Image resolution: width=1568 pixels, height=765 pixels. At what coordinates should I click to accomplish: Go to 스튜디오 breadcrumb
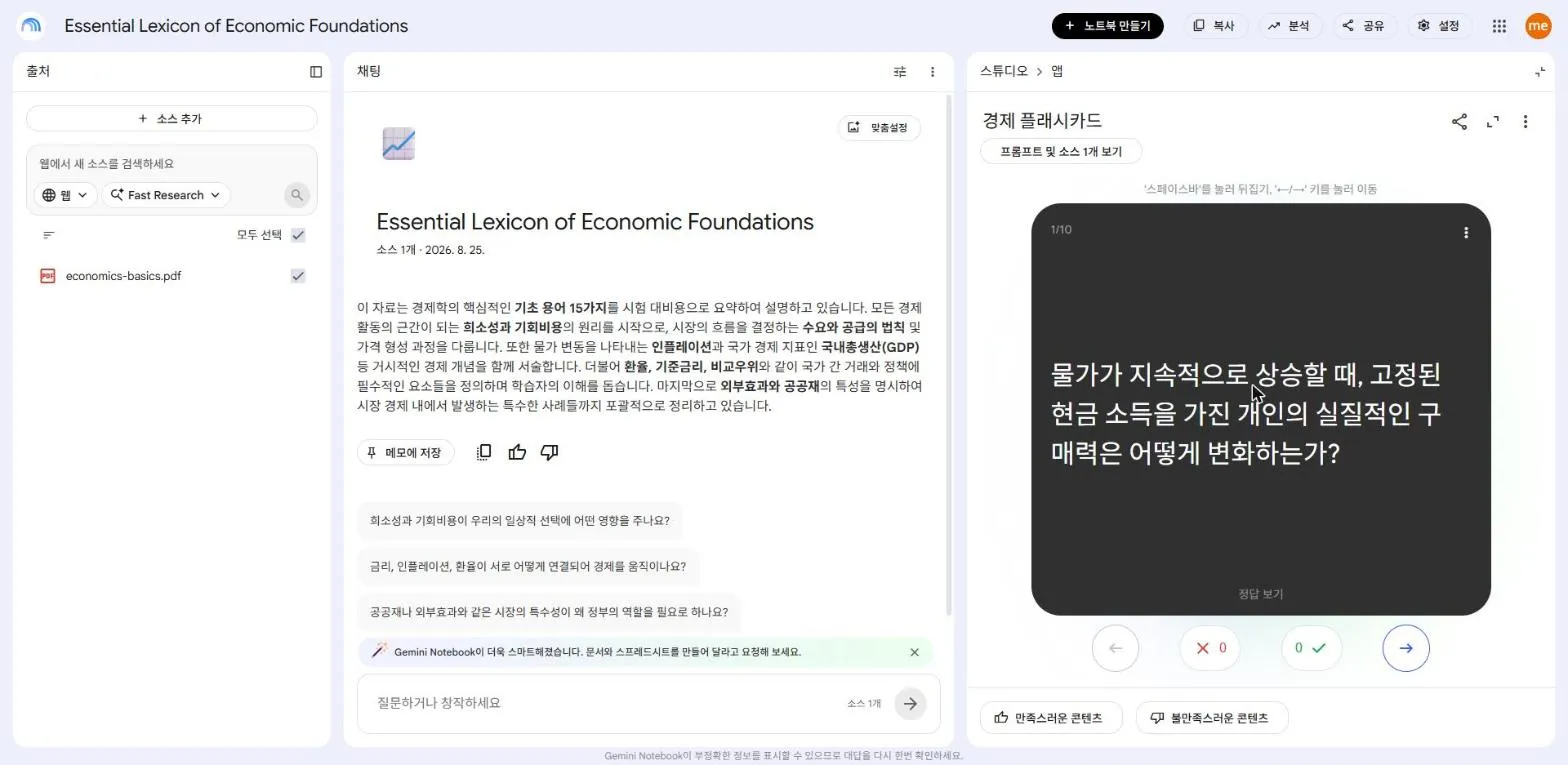(x=1004, y=71)
